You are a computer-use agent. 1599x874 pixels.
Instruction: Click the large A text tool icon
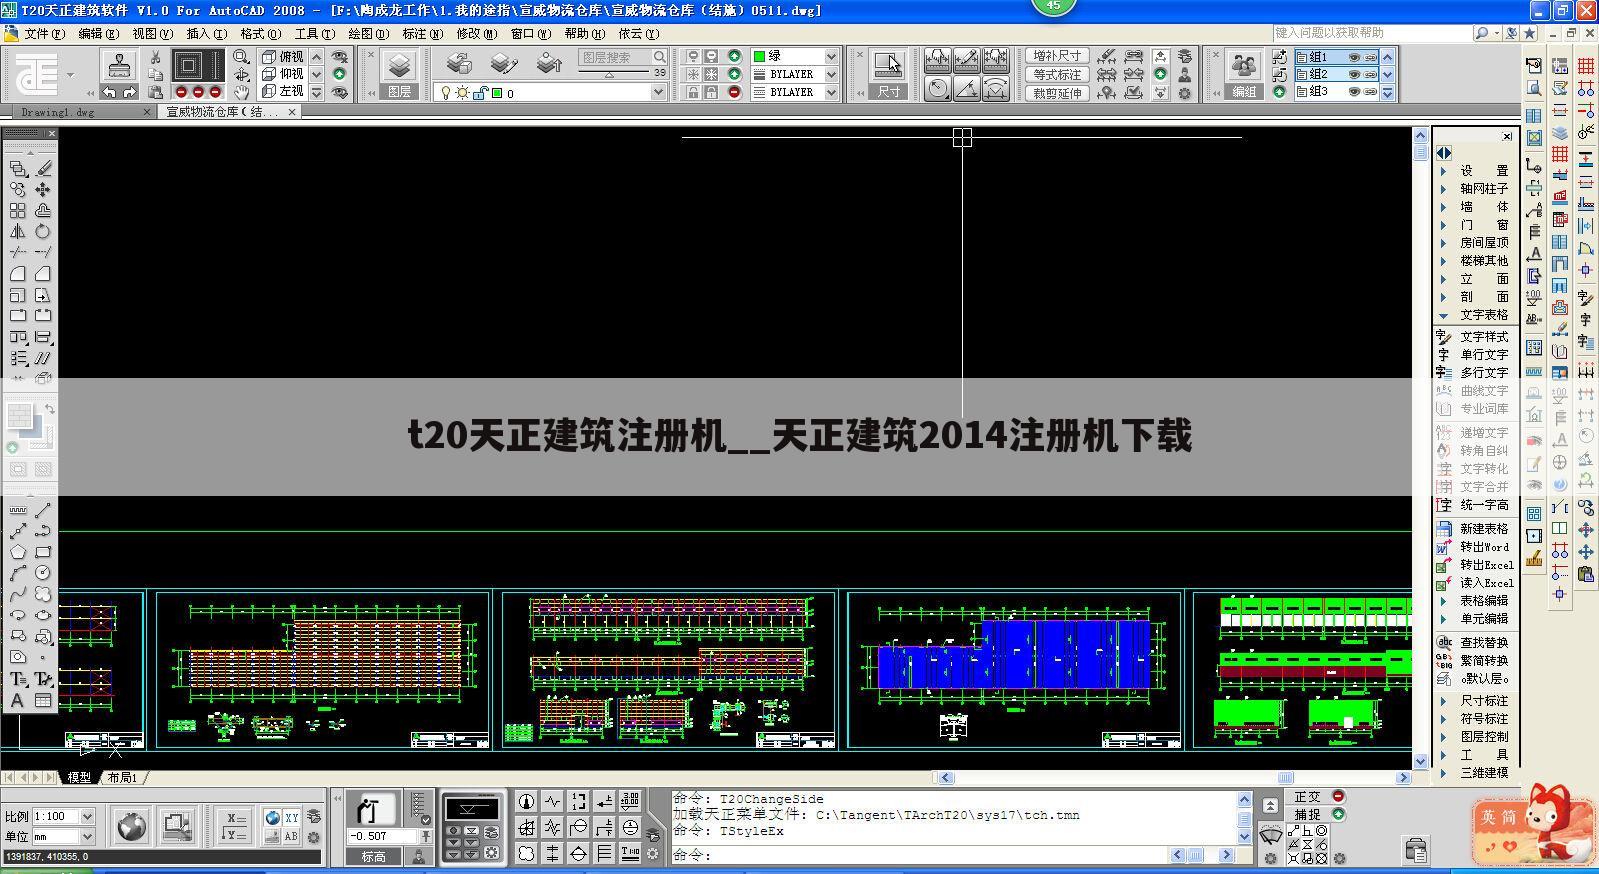pos(17,701)
